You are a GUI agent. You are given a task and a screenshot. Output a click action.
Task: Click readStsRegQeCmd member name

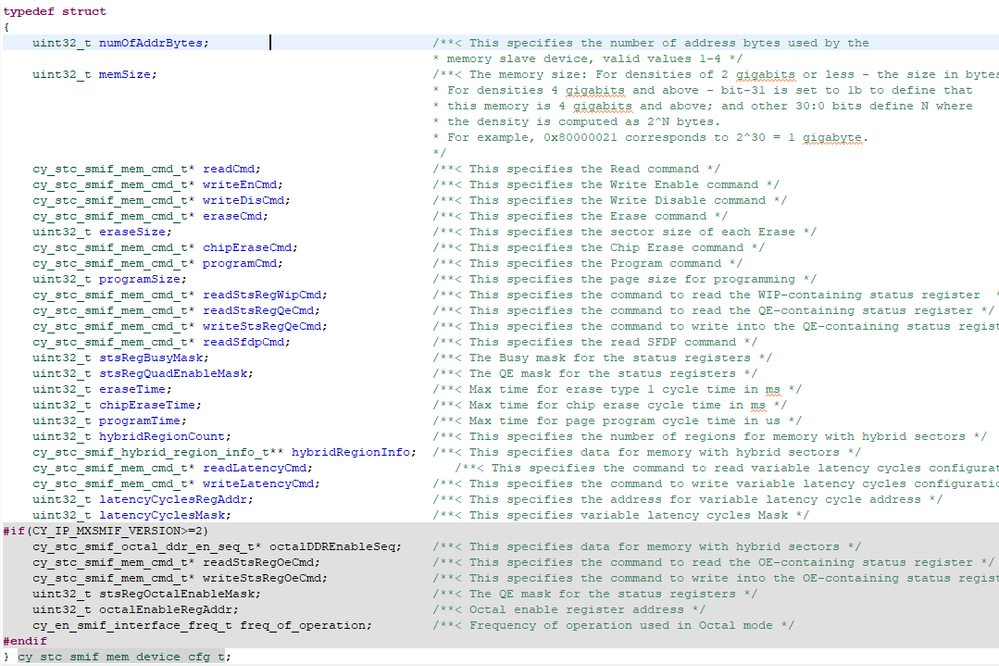[258, 310]
